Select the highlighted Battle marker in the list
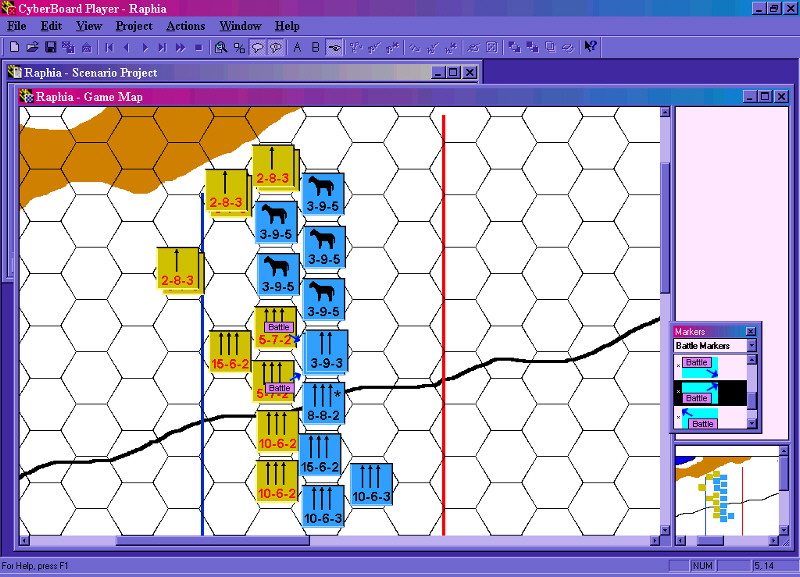The width and height of the screenshot is (800, 577). click(x=711, y=393)
